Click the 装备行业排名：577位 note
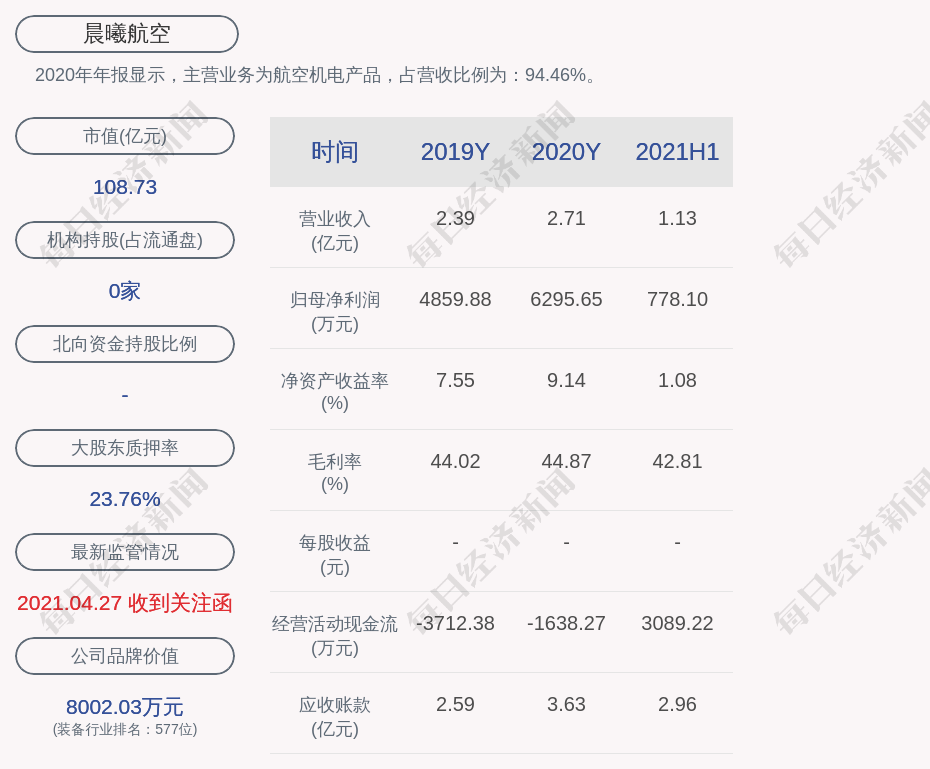The image size is (930, 769). 125,729
